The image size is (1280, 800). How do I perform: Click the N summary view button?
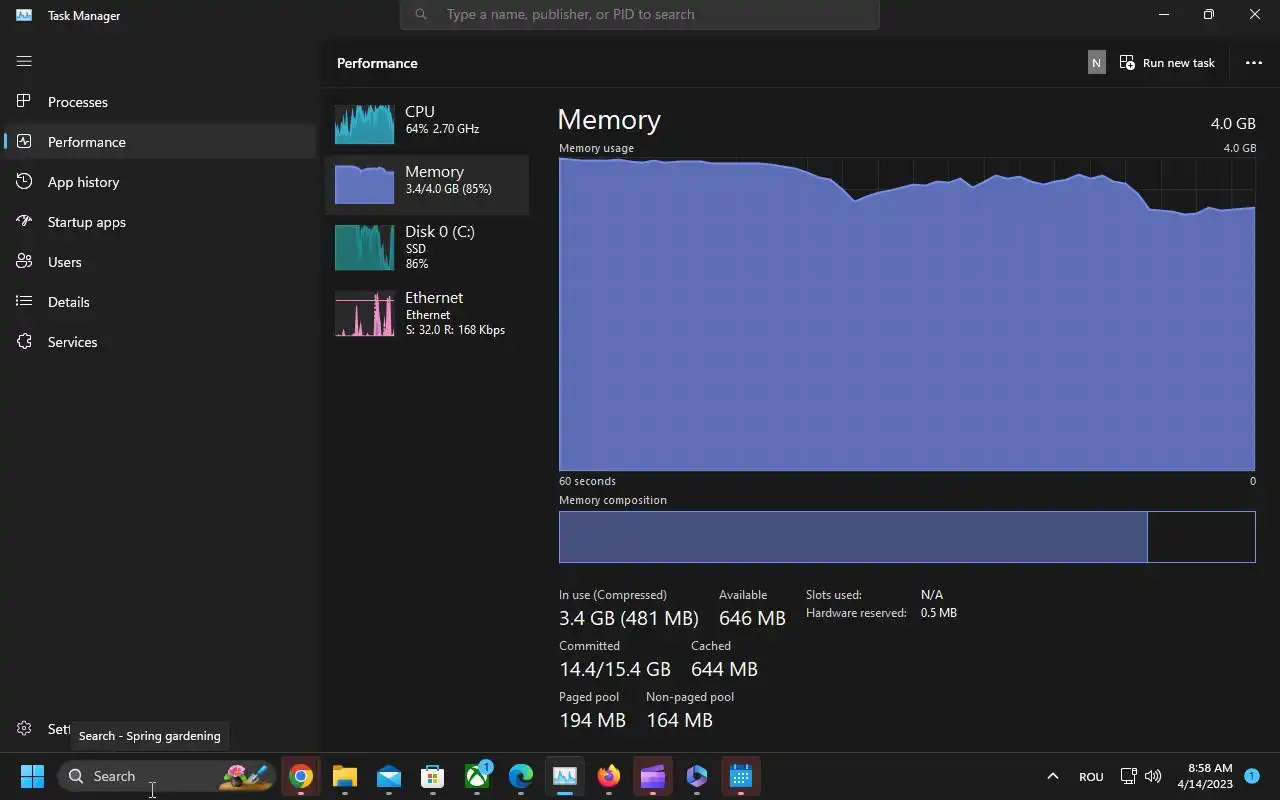click(x=1096, y=62)
